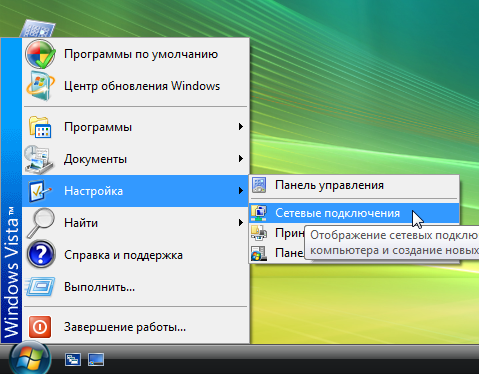The image size is (479, 374).
Task: Click the Документы icon
Action: tap(39, 159)
